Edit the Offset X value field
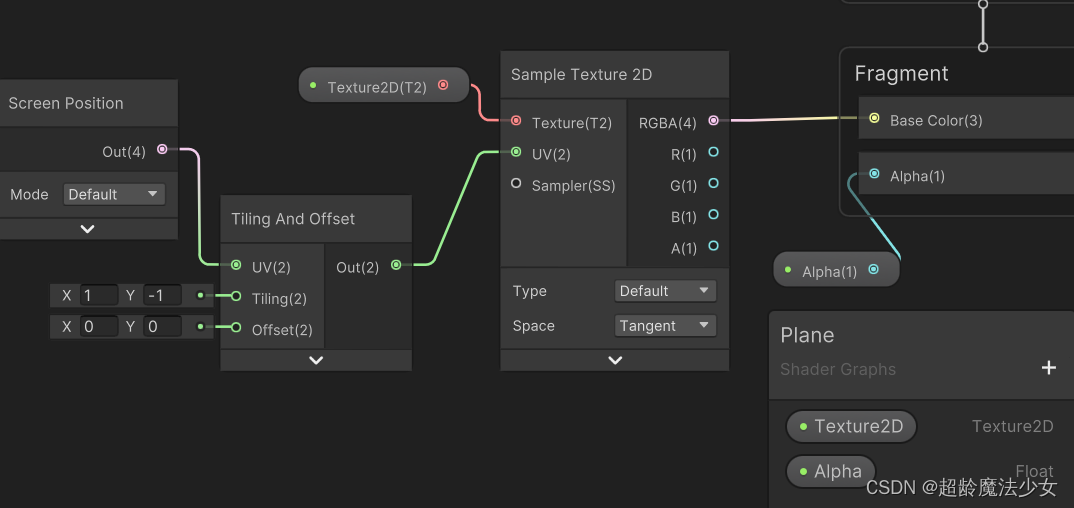The height and width of the screenshot is (508, 1074). tap(99, 327)
